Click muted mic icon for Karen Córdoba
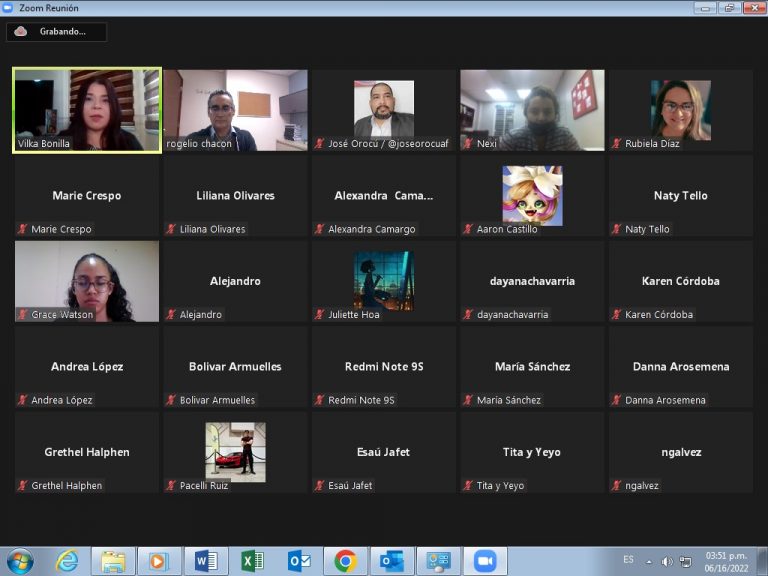Image resolution: width=768 pixels, height=576 pixels. 616,314
